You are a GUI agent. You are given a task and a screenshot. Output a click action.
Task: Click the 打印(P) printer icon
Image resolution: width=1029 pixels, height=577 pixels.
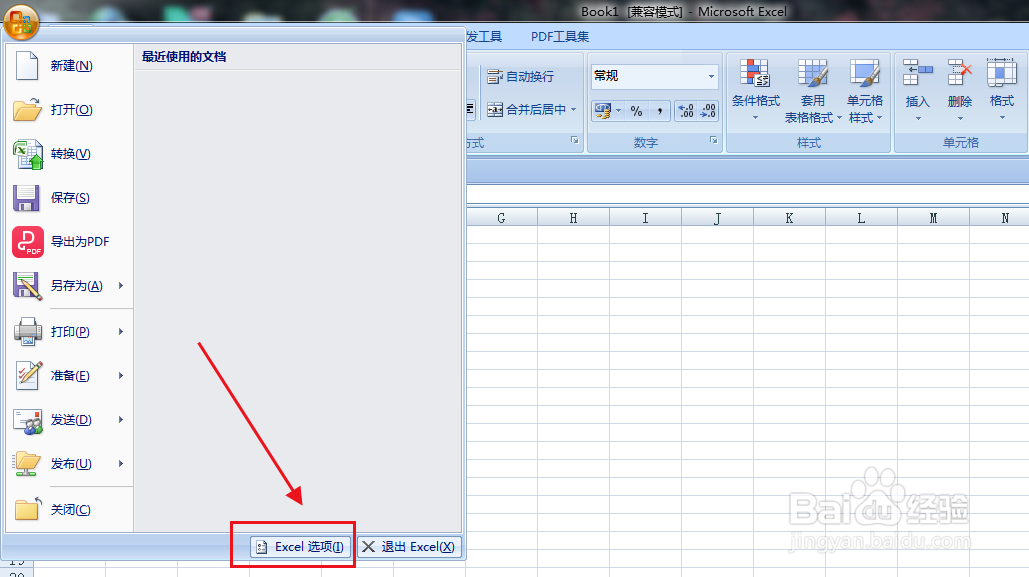[x=28, y=331]
